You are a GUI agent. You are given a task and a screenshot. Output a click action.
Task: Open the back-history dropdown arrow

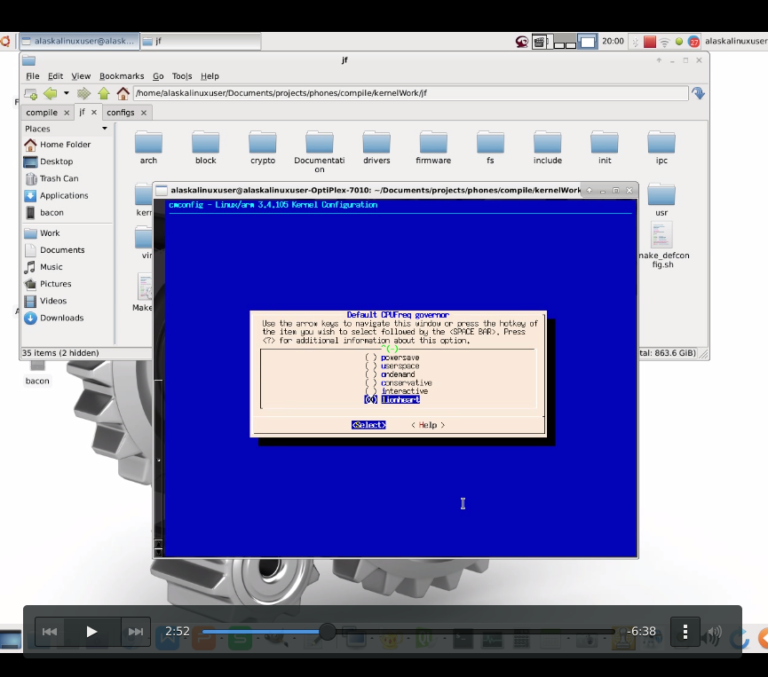point(66,94)
